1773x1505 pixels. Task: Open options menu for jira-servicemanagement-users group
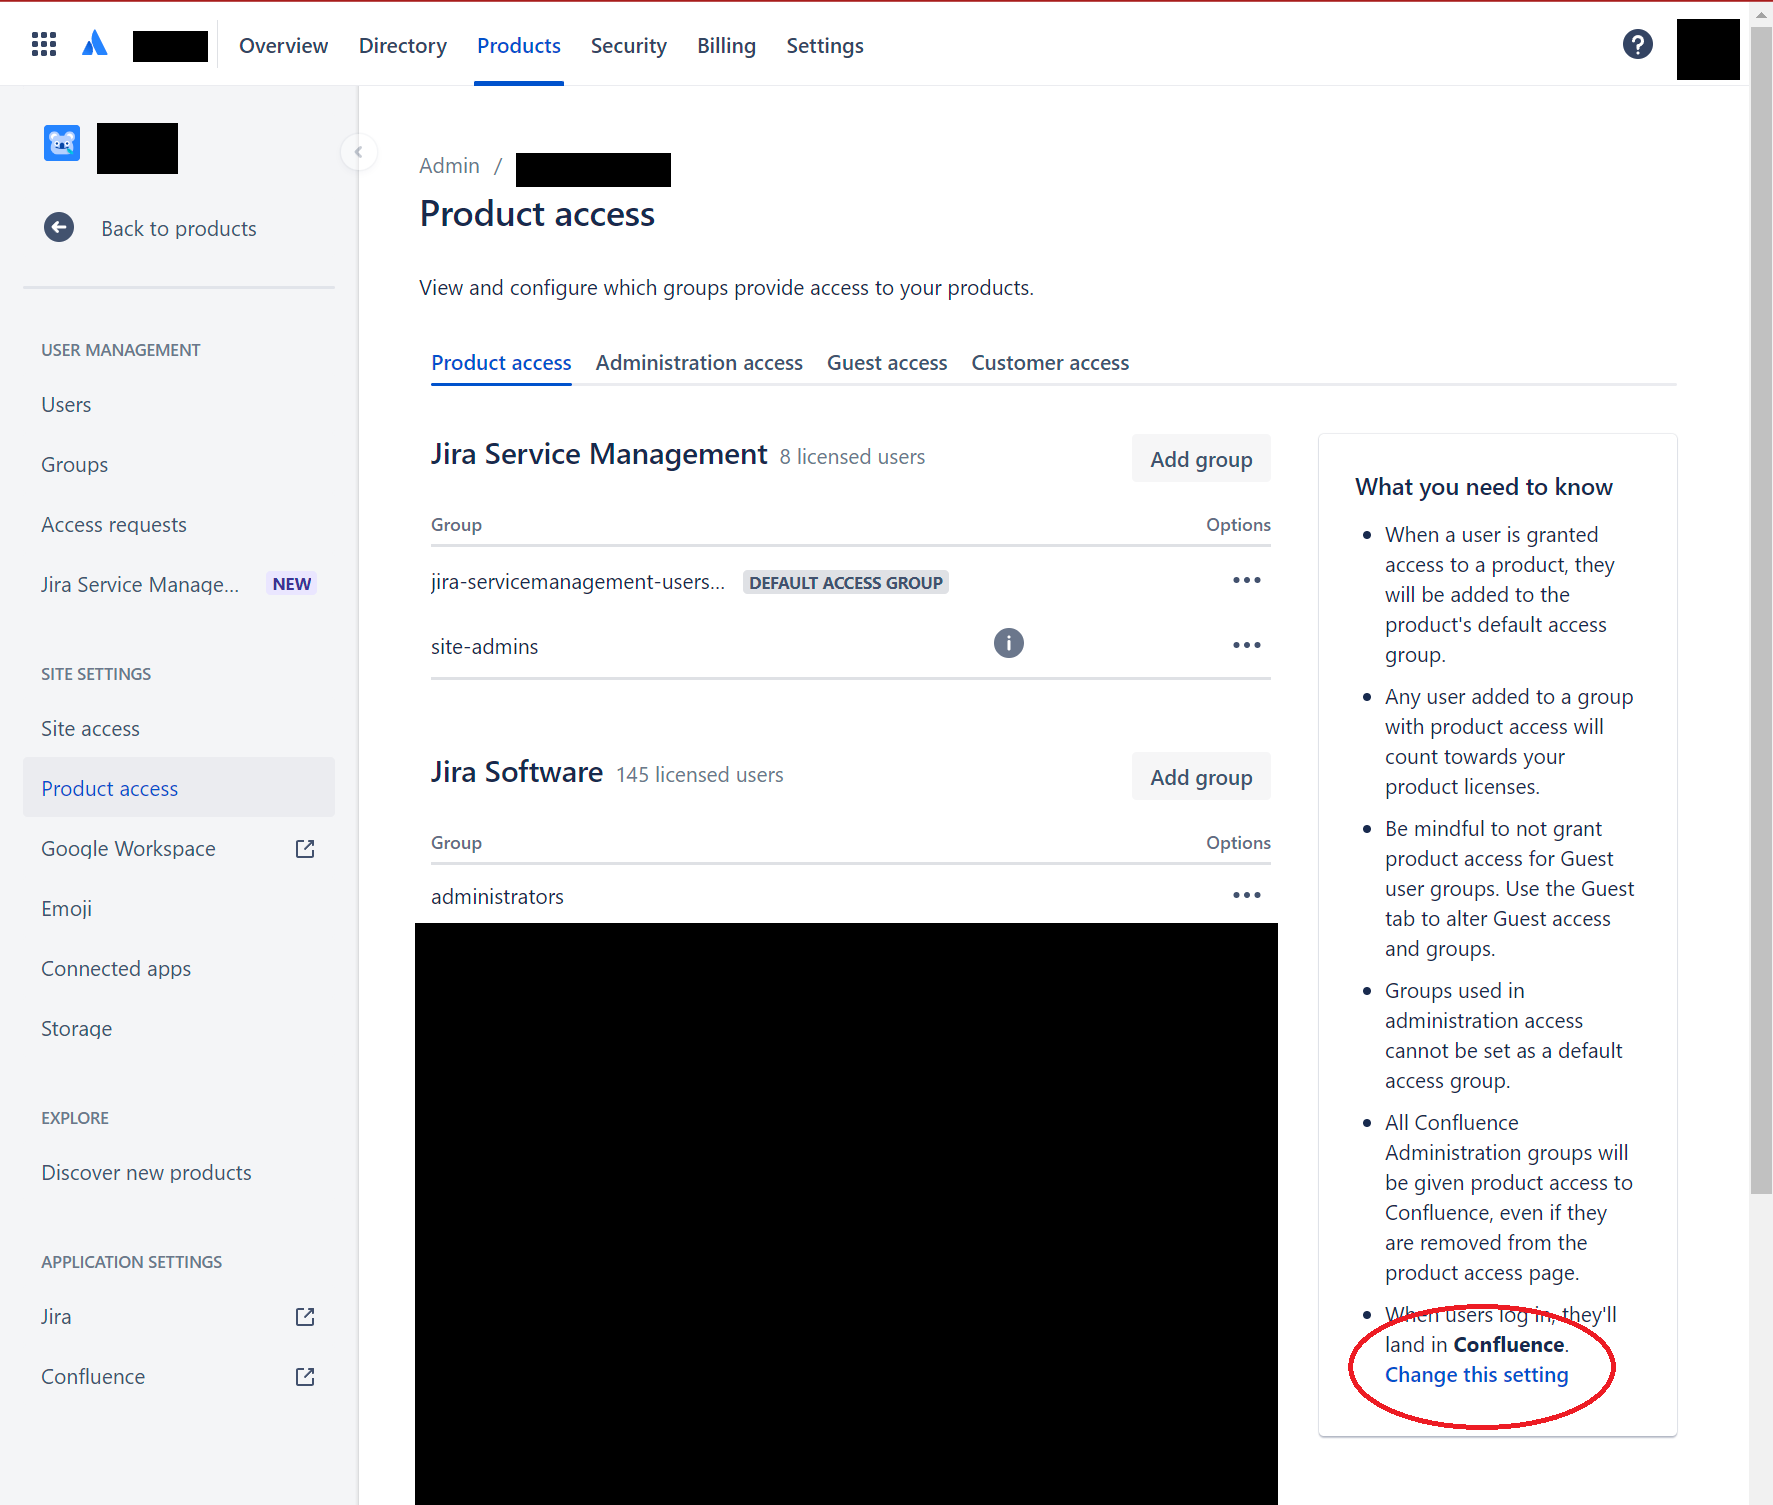(1246, 580)
